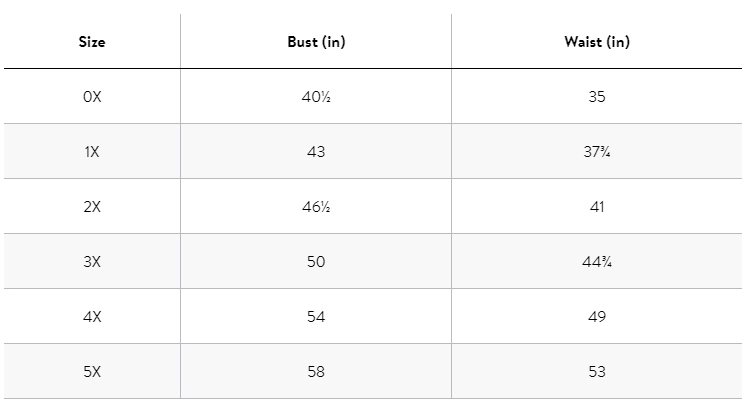Click the bust value 58
The image size is (749, 415).
pos(316,372)
